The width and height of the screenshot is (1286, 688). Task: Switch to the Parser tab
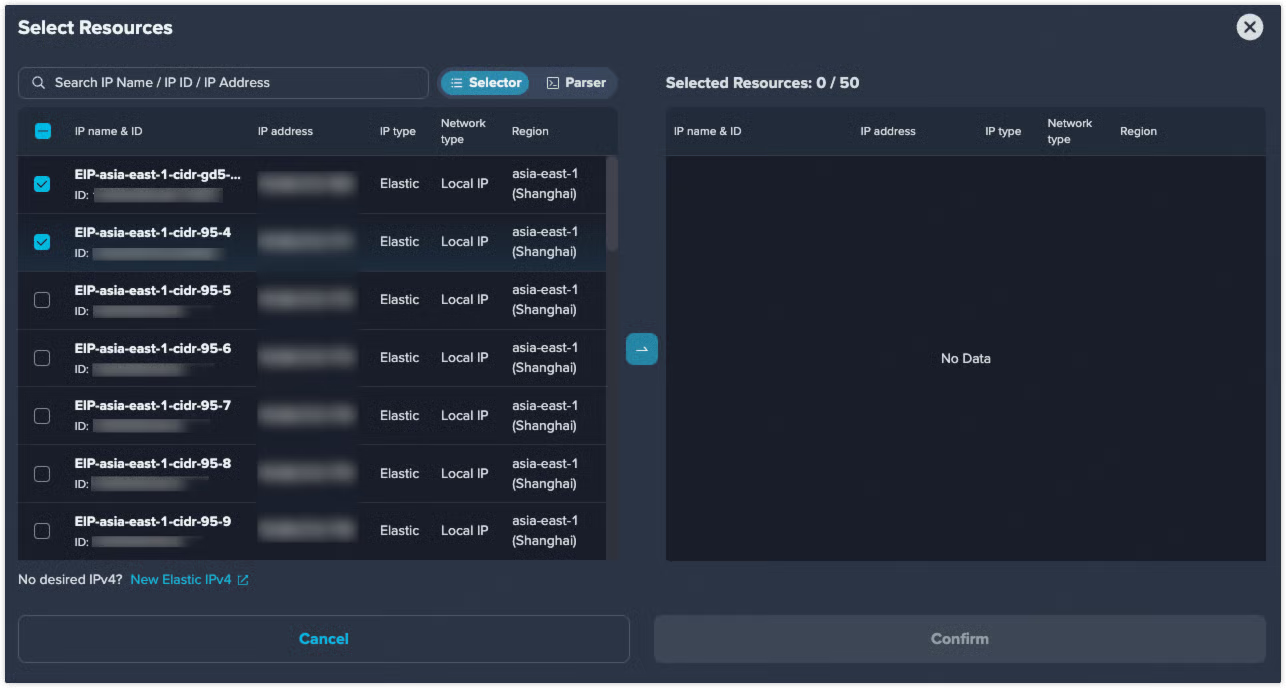point(576,83)
